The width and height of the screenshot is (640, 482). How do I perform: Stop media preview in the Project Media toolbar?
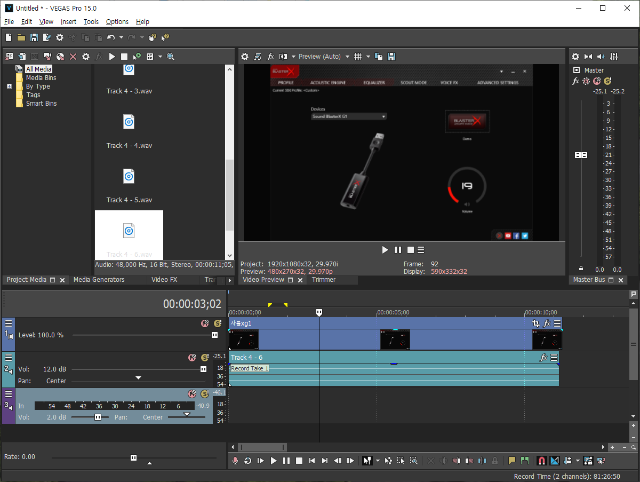click(x=124, y=57)
